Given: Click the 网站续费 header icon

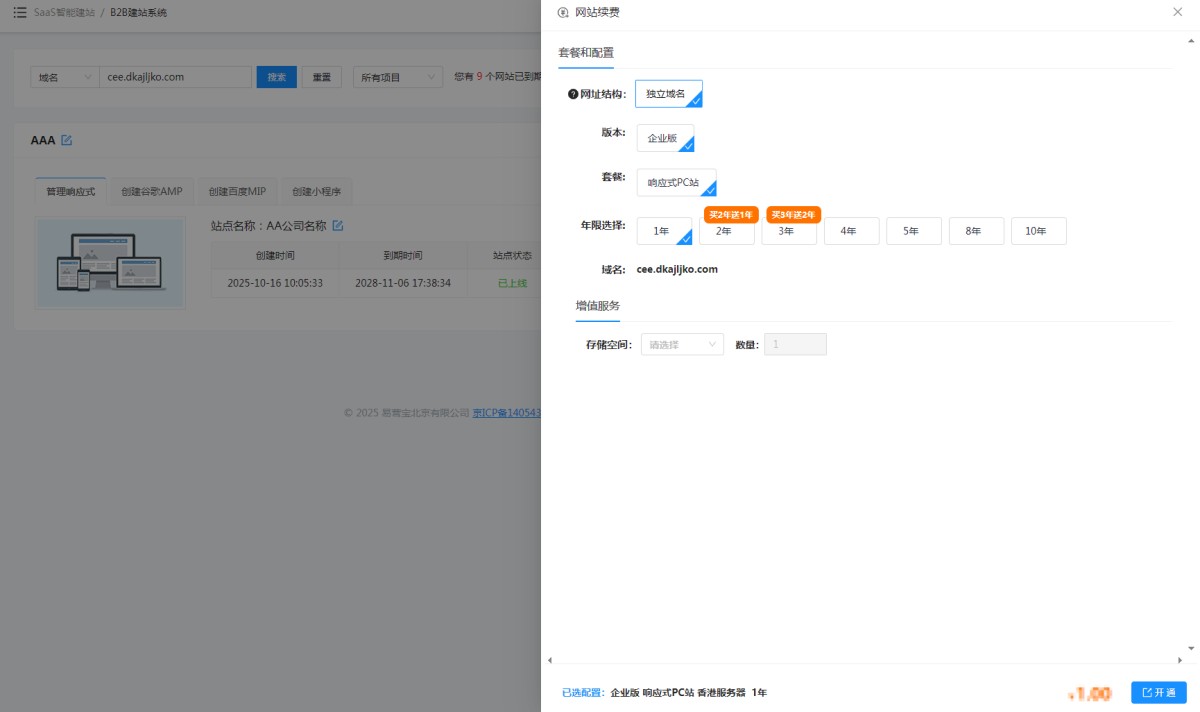Looking at the screenshot, I should click(x=563, y=13).
